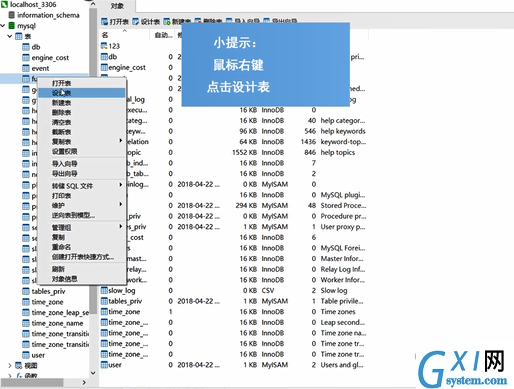Choose 打印表 from the context menu
The height and width of the screenshot is (389, 514).
(x=82, y=196)
